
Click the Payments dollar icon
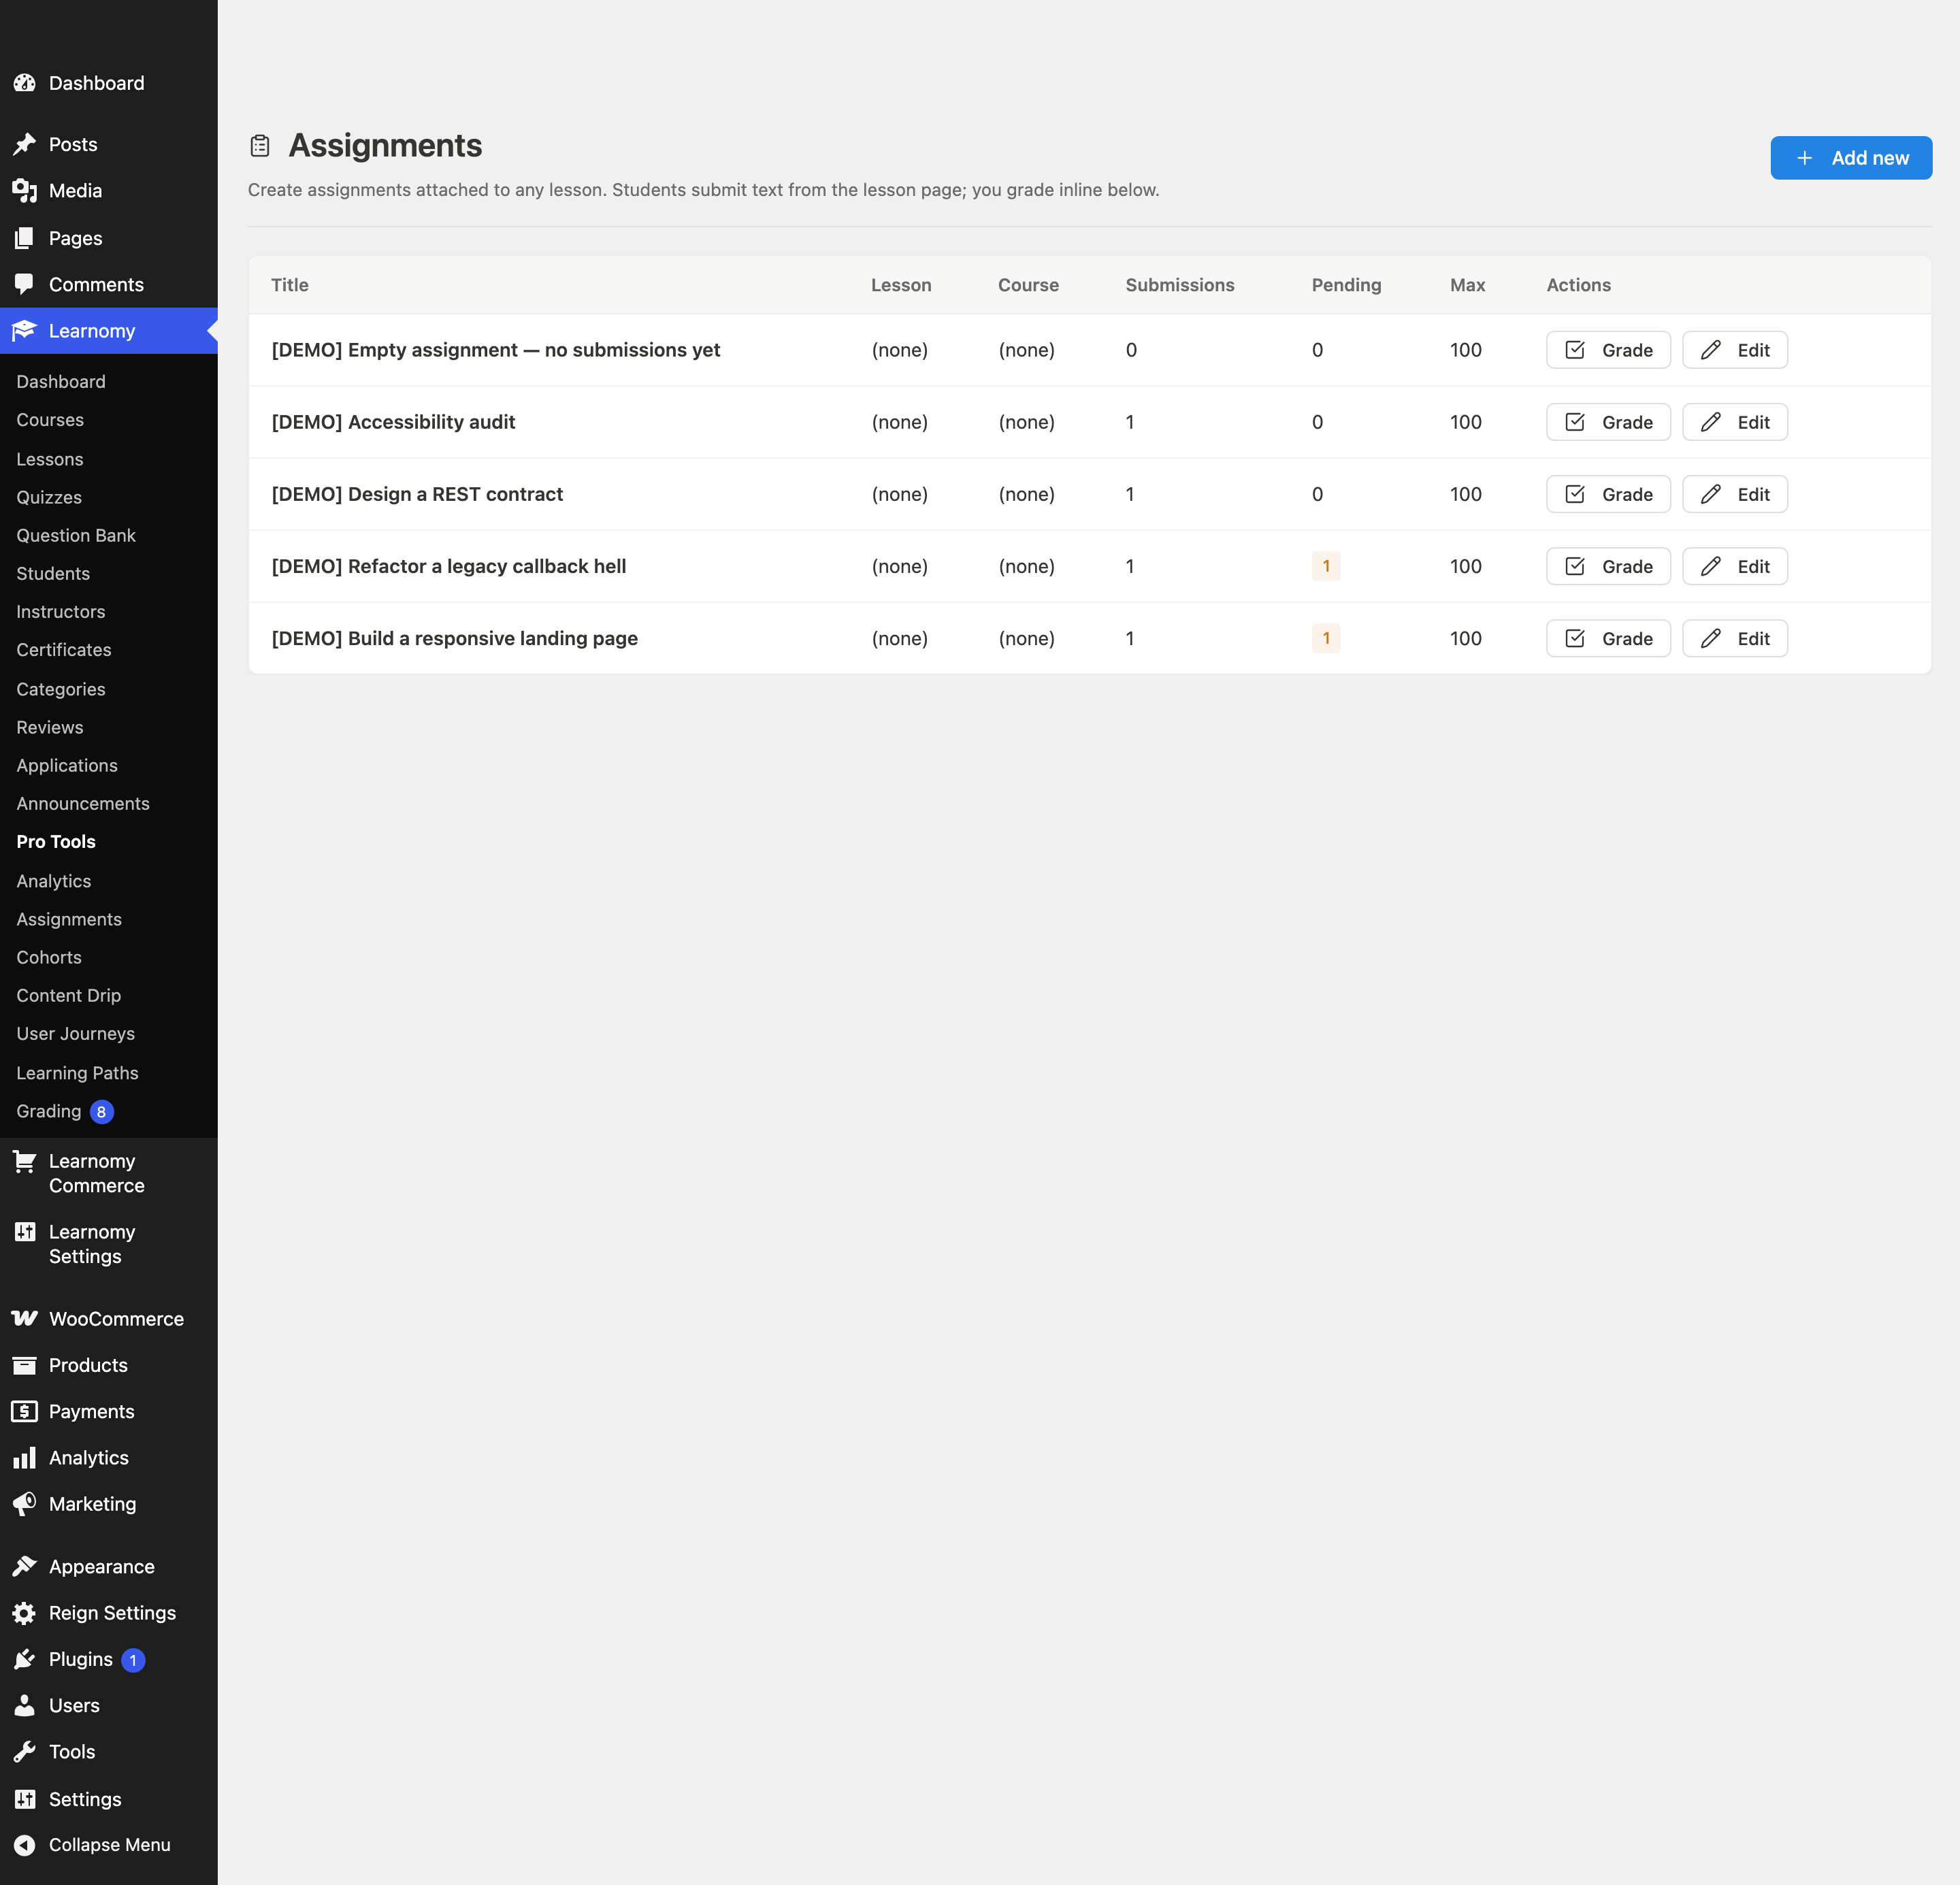25,1411
